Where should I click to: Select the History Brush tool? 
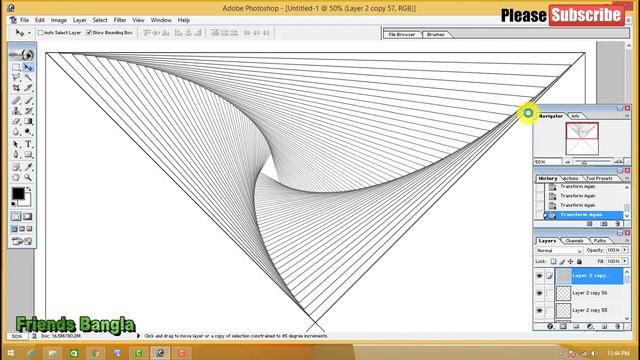pos(28,111)
